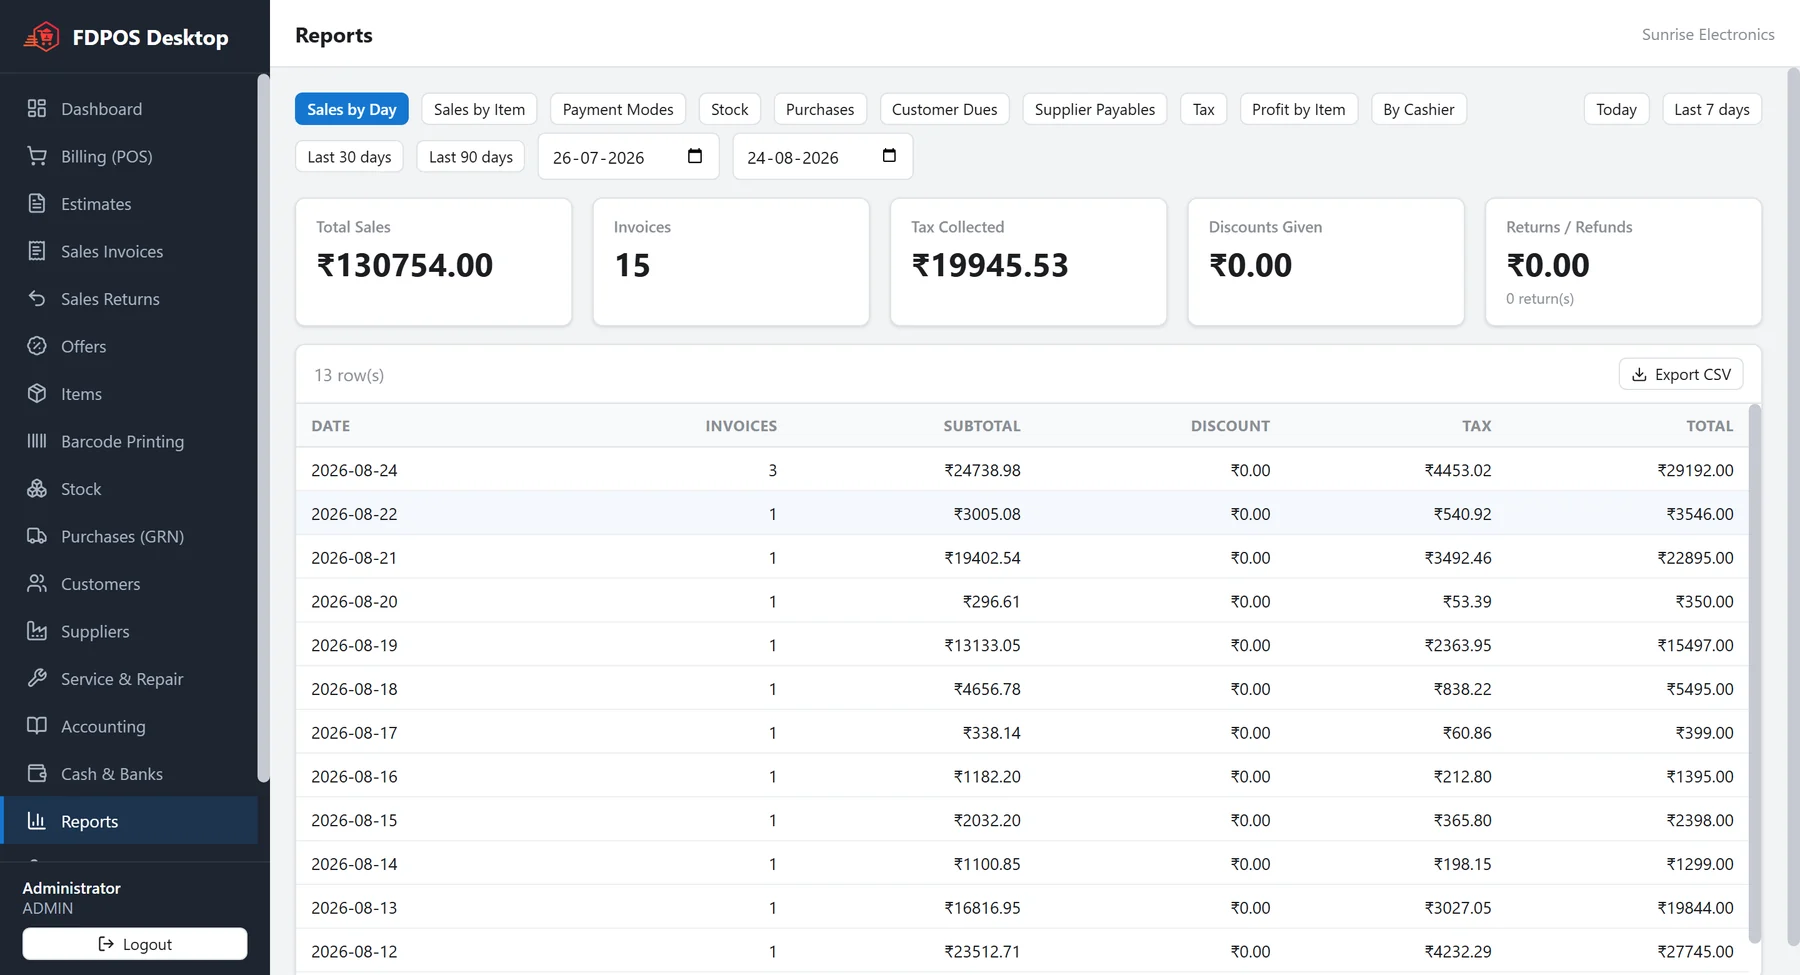Open the By Cashier report tab

pos(1419,109)
